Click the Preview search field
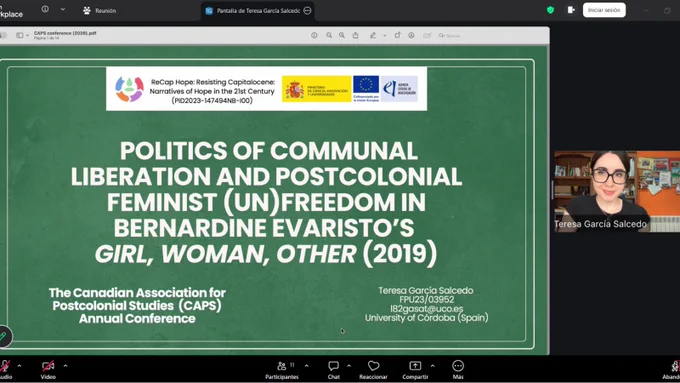This screenshot has width=680, height=383. [449, 36]
